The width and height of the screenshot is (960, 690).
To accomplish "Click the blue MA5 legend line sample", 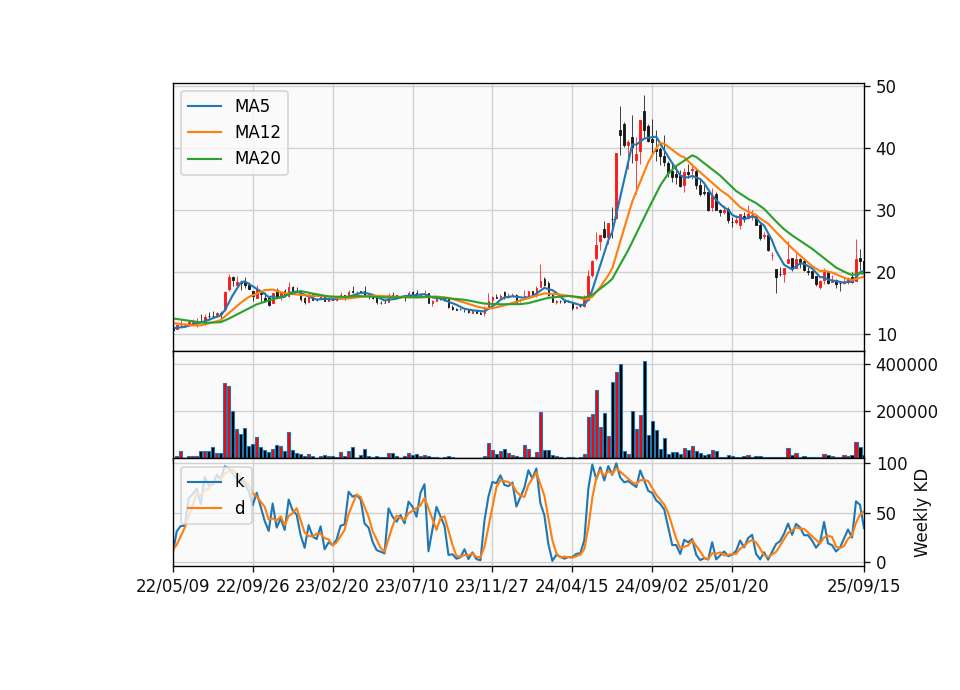I will pos(204,106).
